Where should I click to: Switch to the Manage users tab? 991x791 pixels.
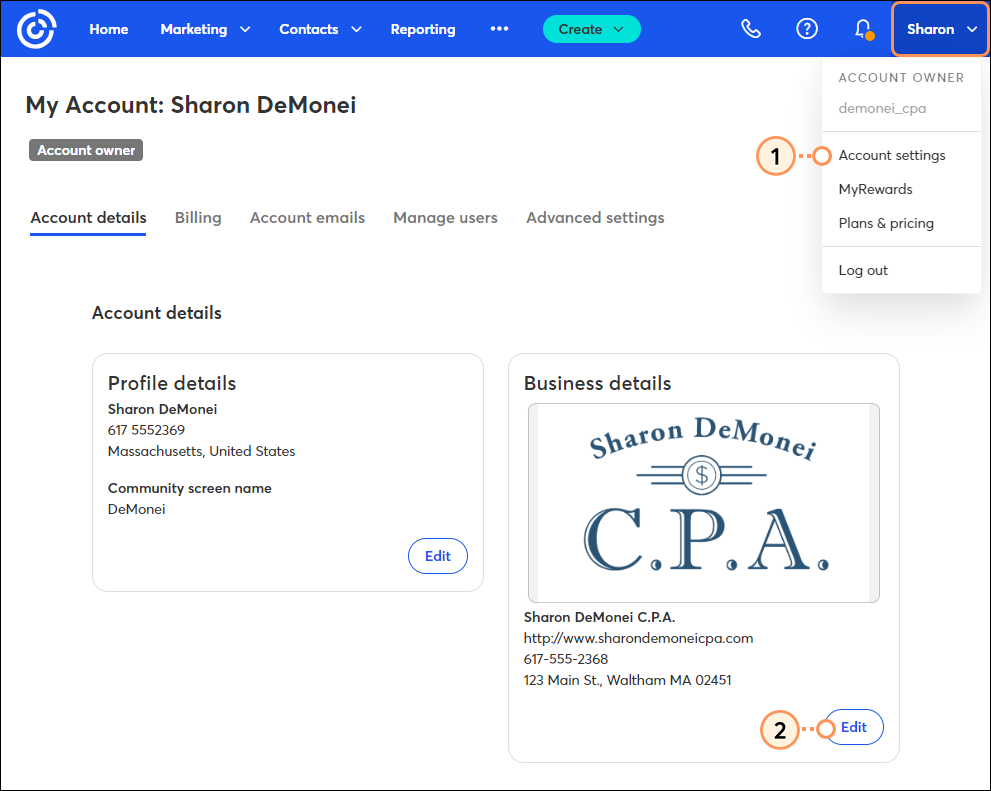445,218
